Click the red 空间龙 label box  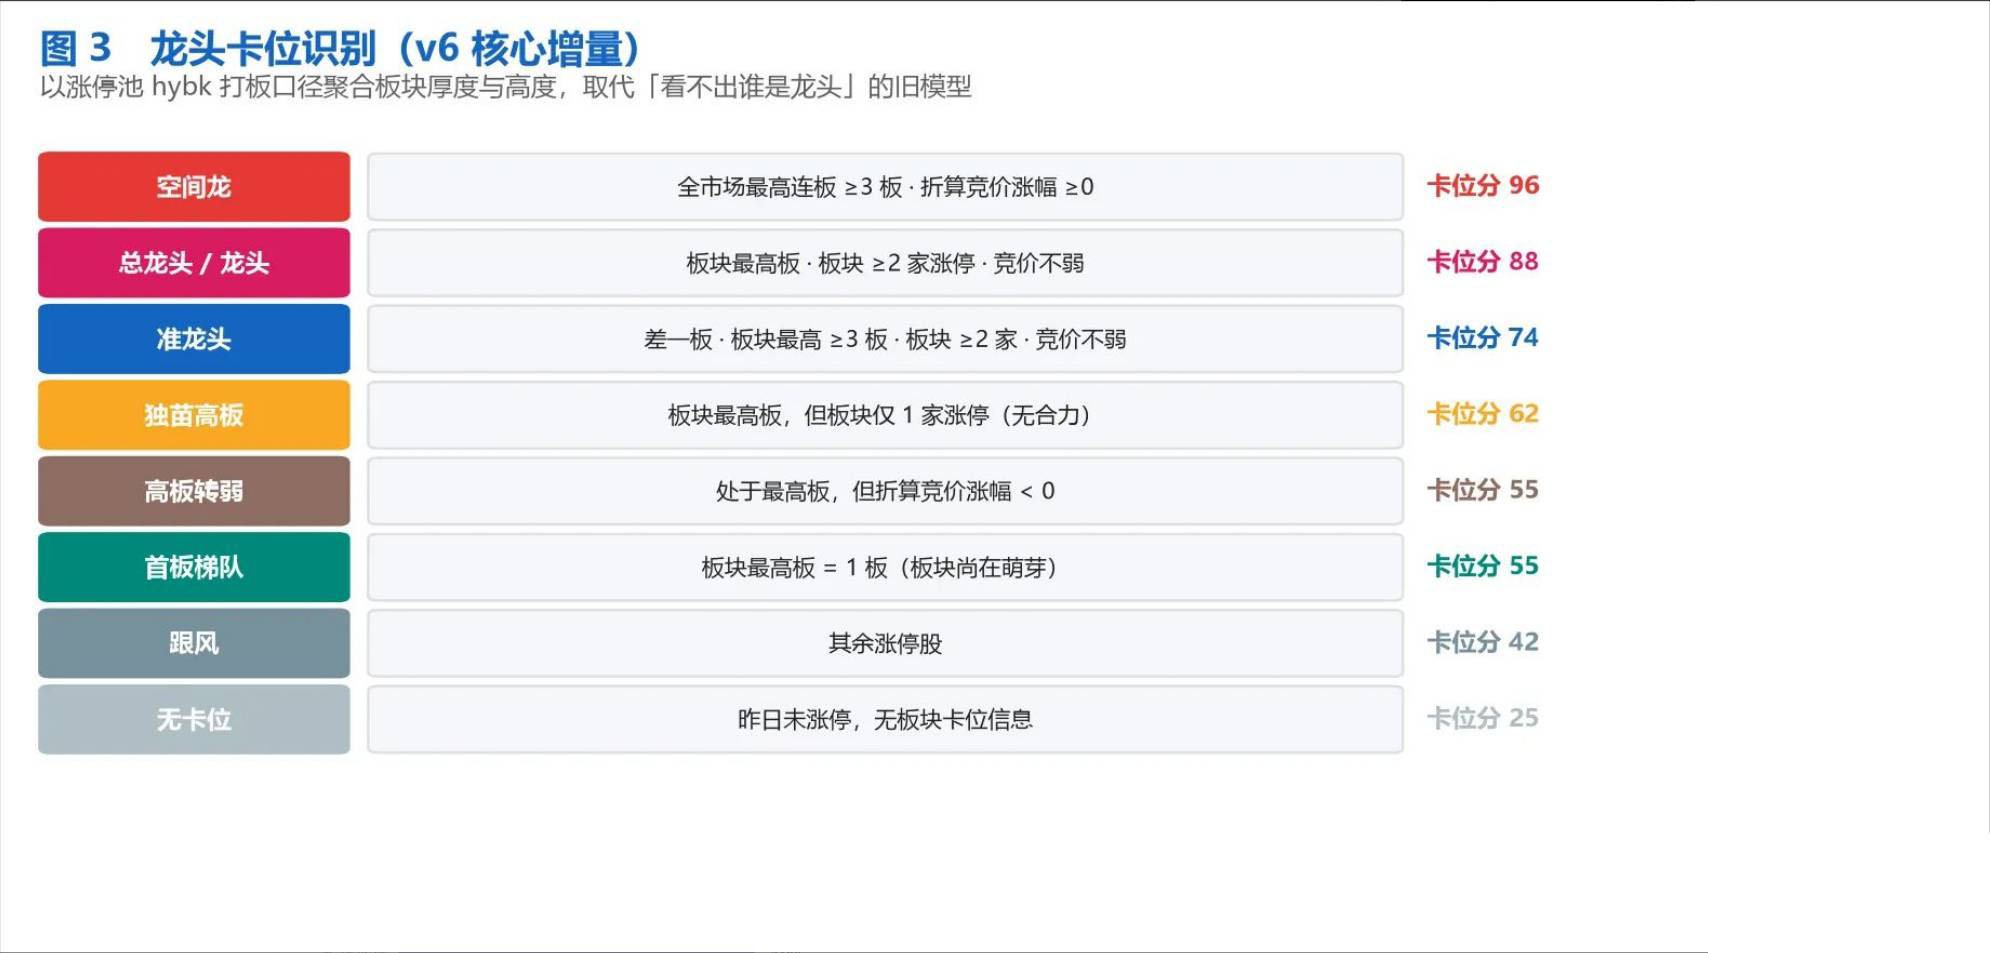coord(194,187)
